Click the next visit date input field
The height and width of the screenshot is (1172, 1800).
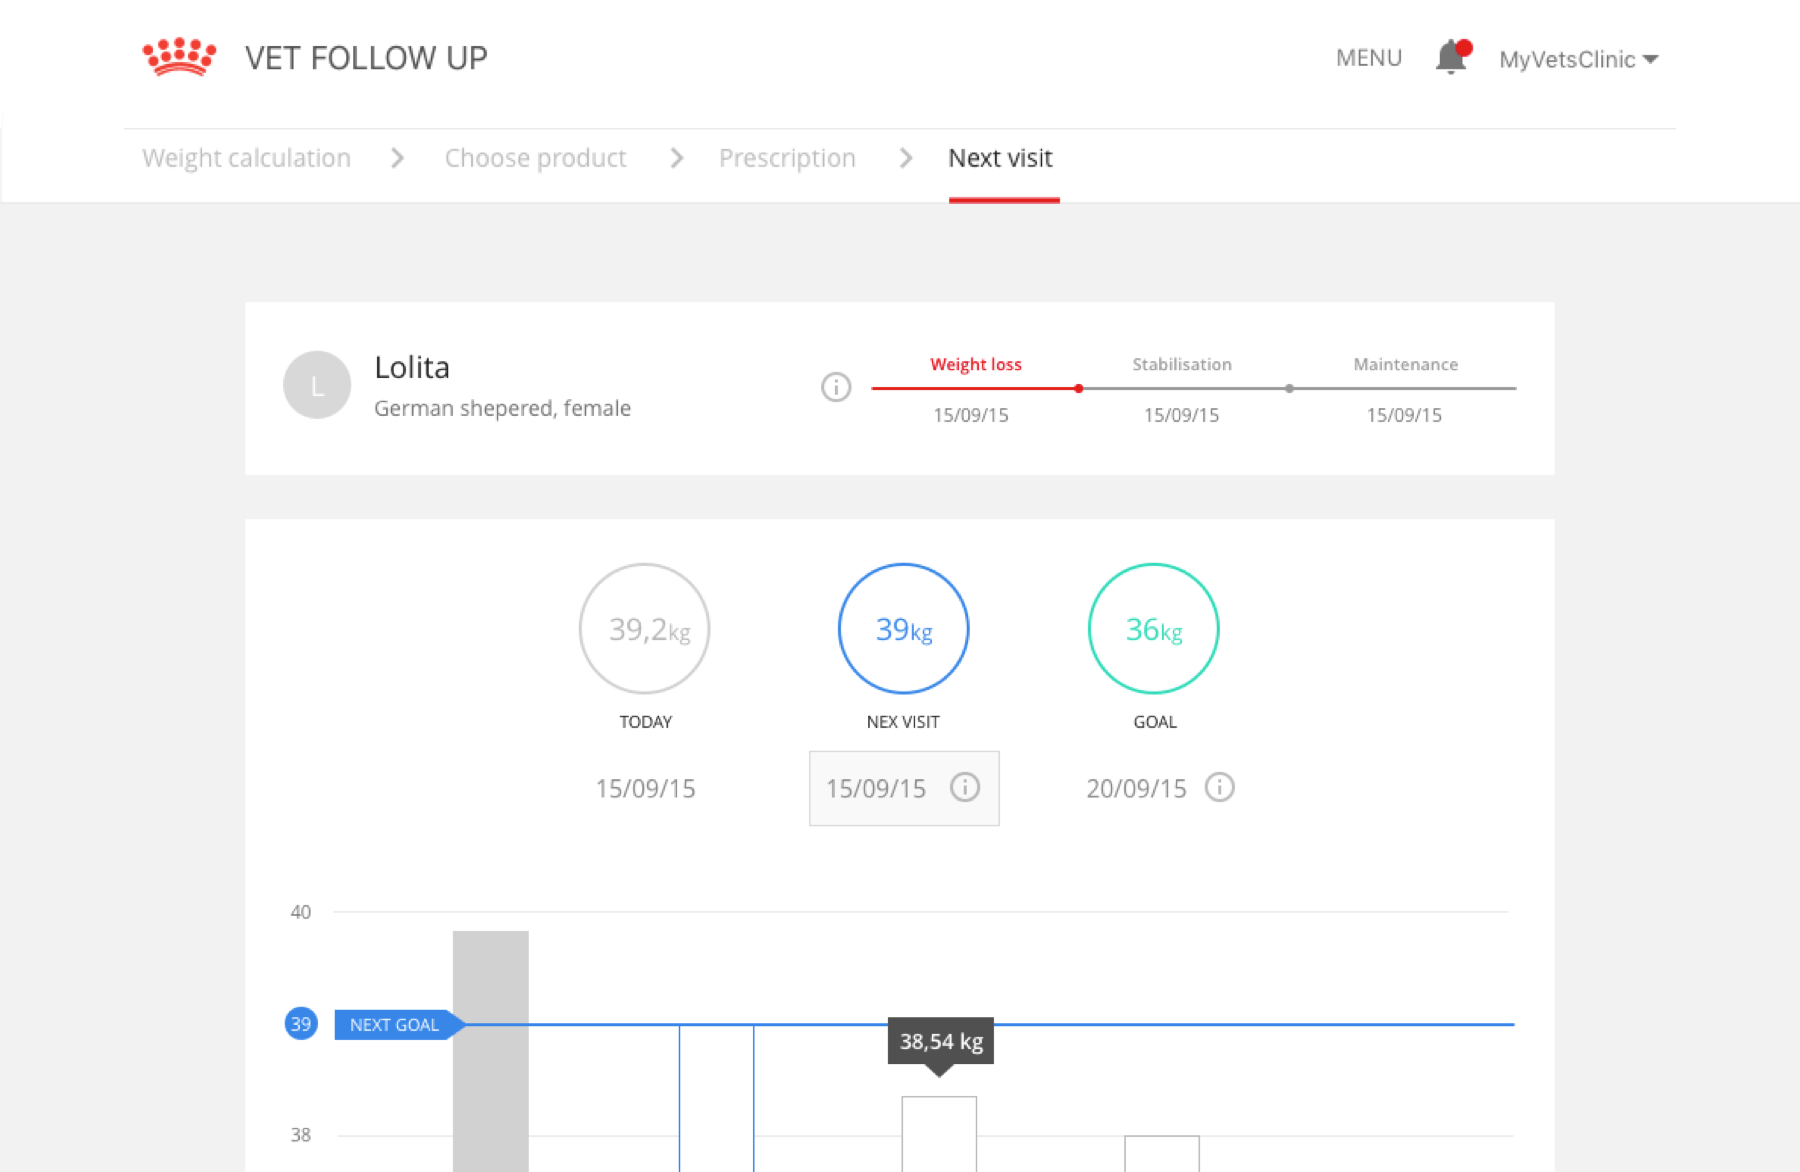click(x=876, y=788)
